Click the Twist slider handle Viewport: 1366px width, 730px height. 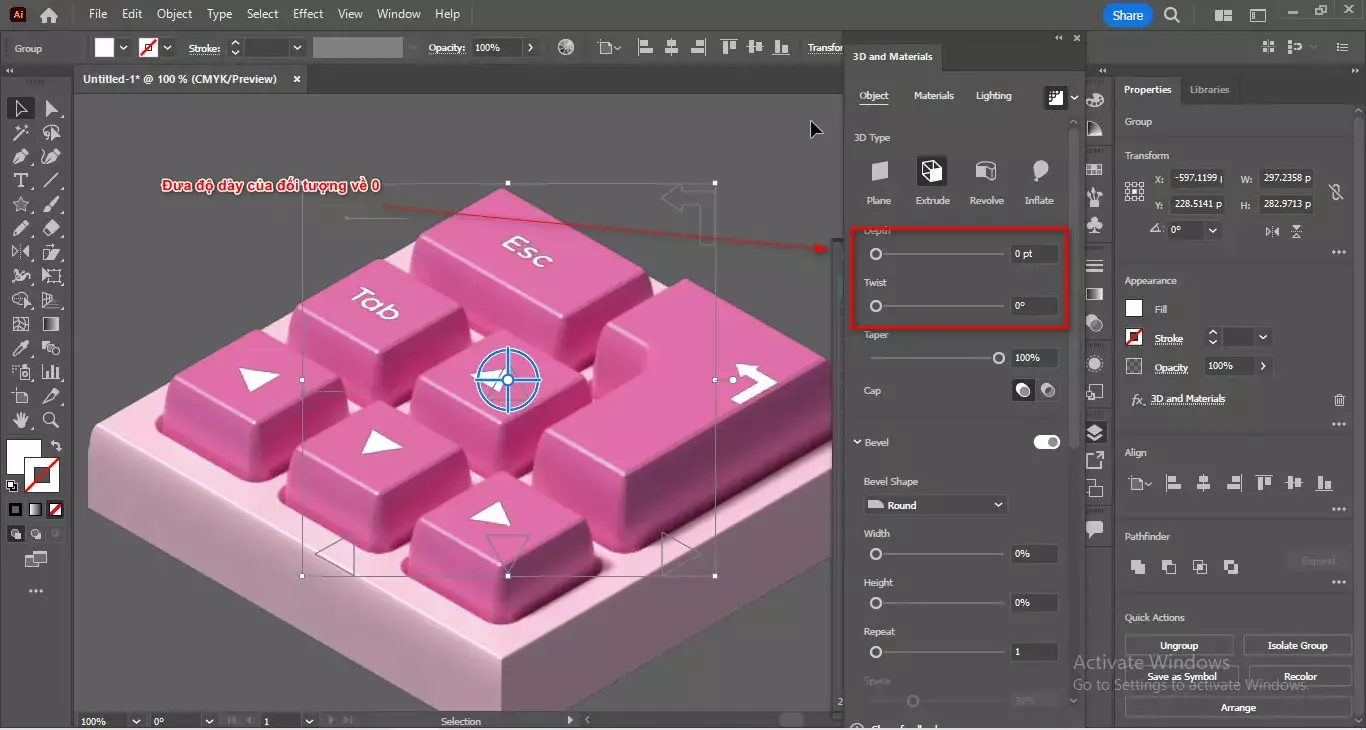(x=877, y=306)
